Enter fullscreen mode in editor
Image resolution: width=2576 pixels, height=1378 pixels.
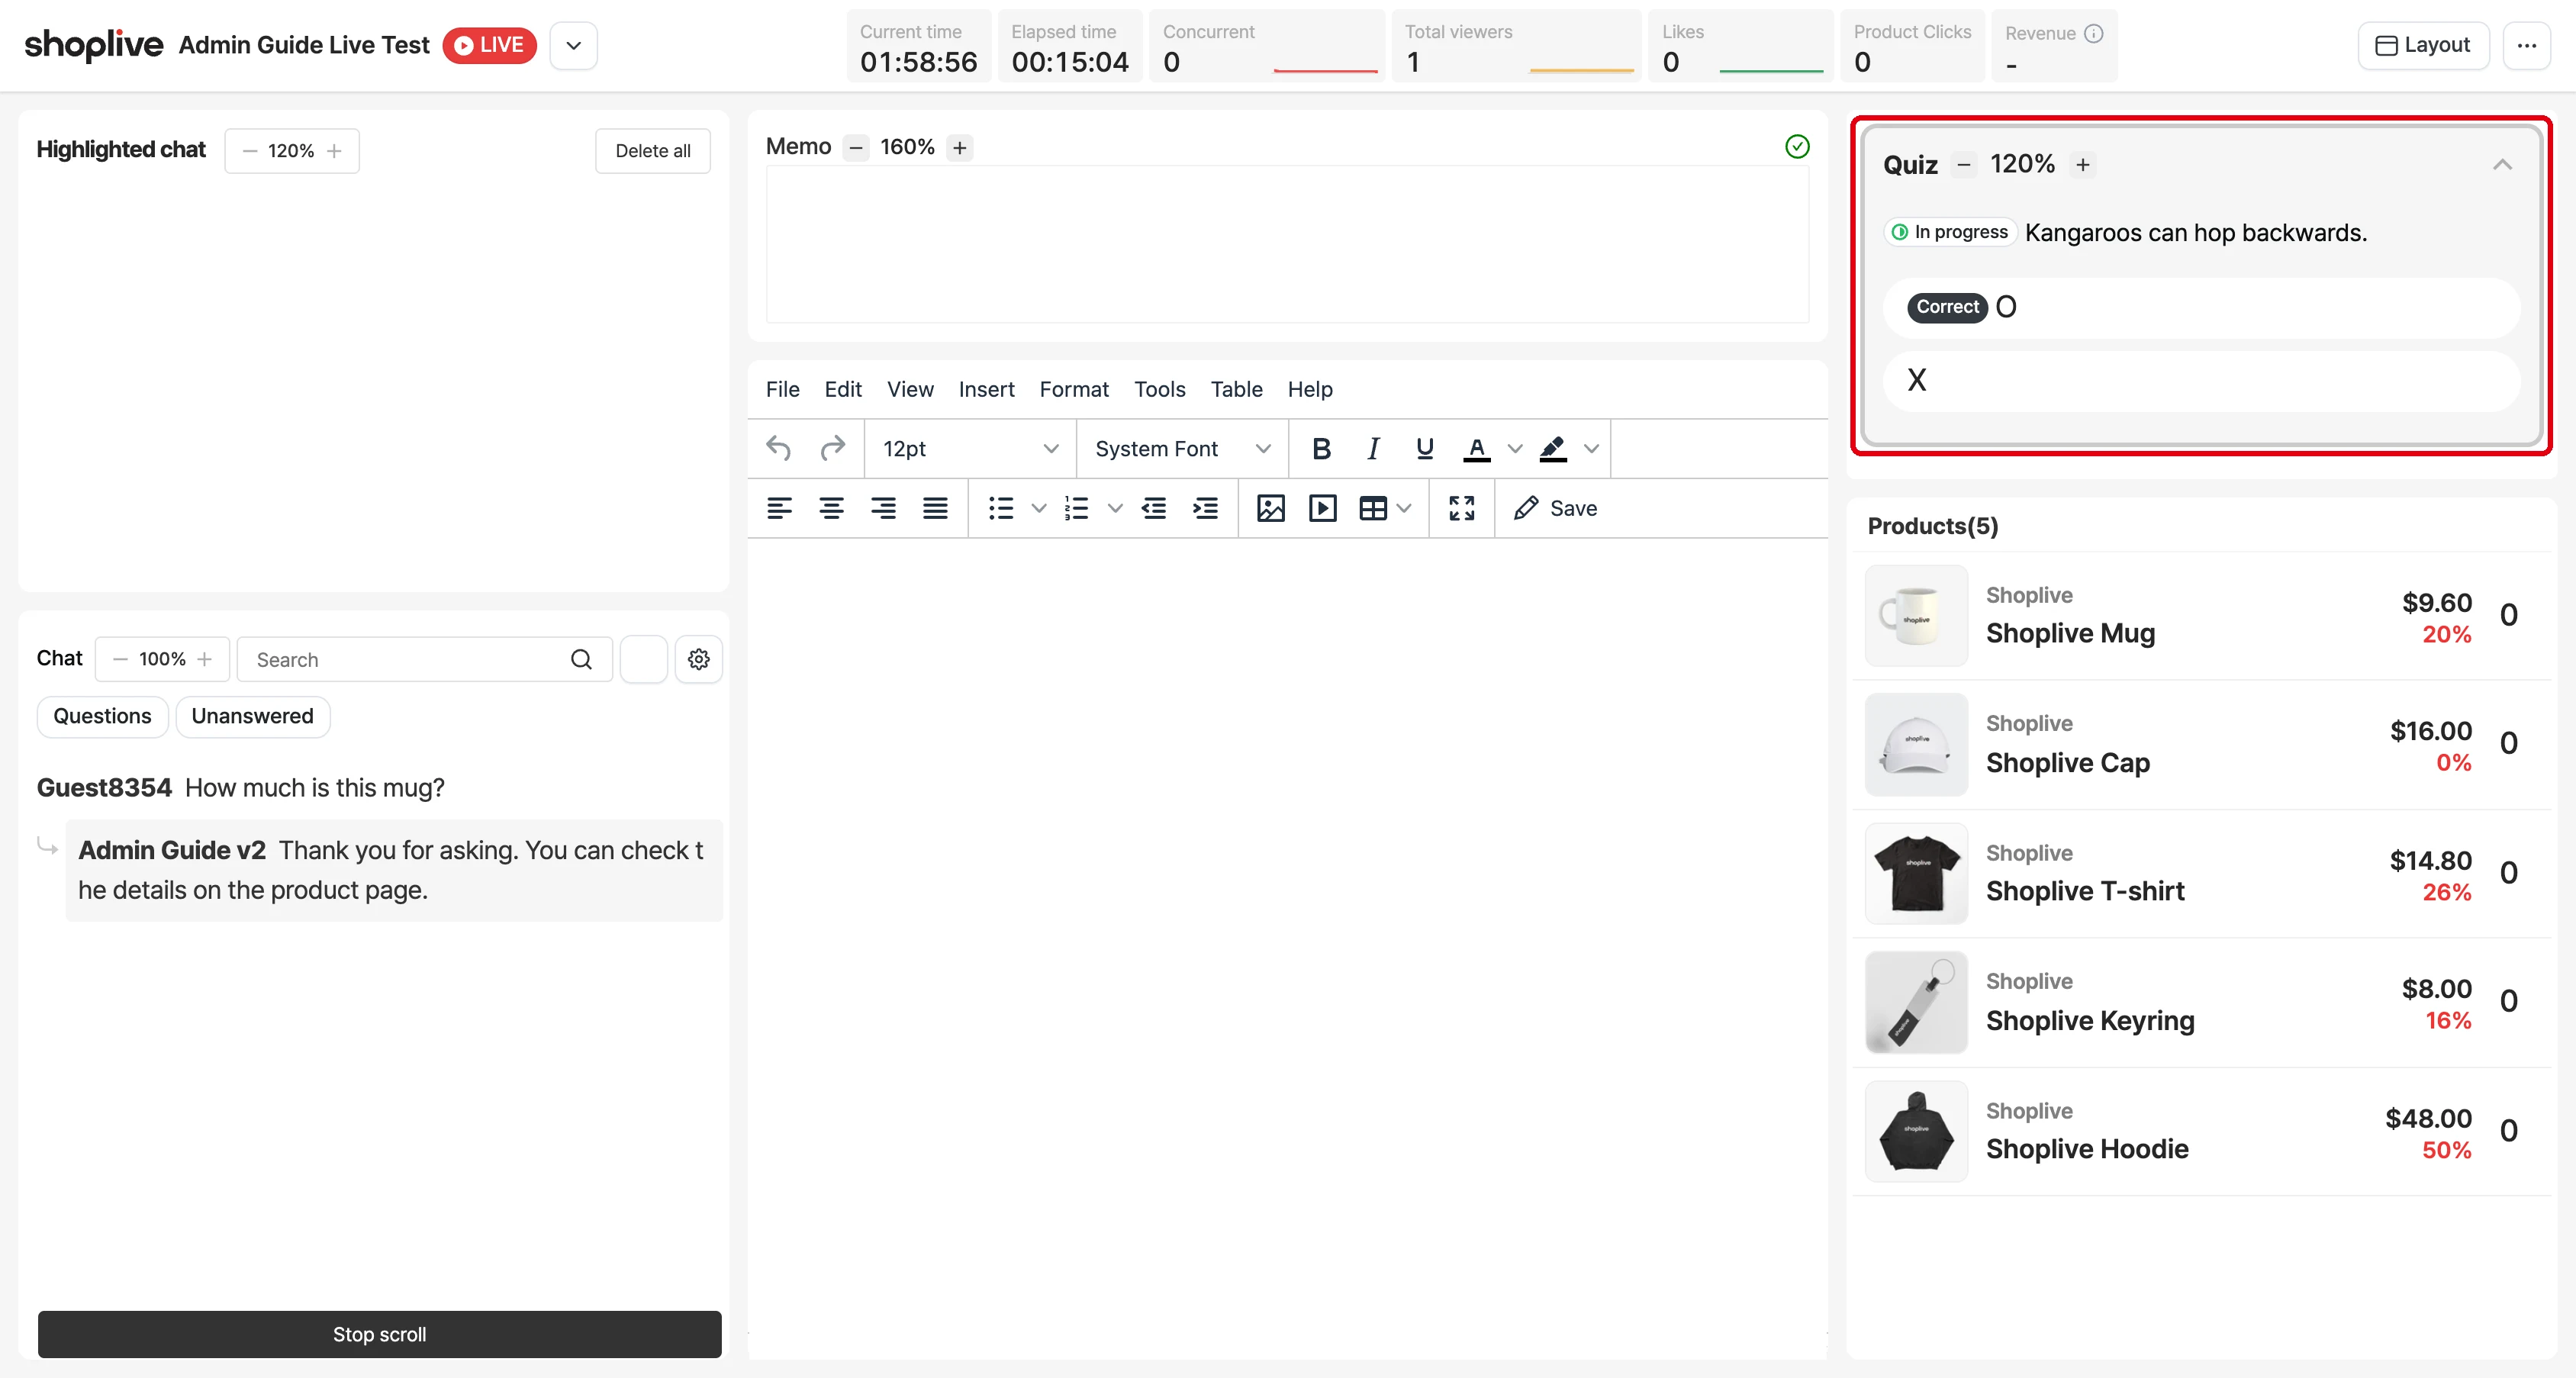tap(1461, 508)
